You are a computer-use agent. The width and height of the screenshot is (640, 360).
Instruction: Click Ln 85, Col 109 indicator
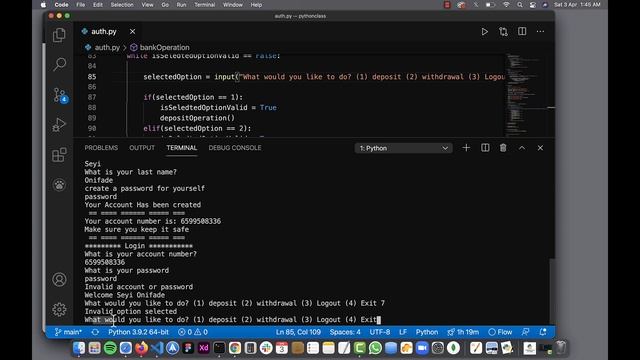click(298, 332)
